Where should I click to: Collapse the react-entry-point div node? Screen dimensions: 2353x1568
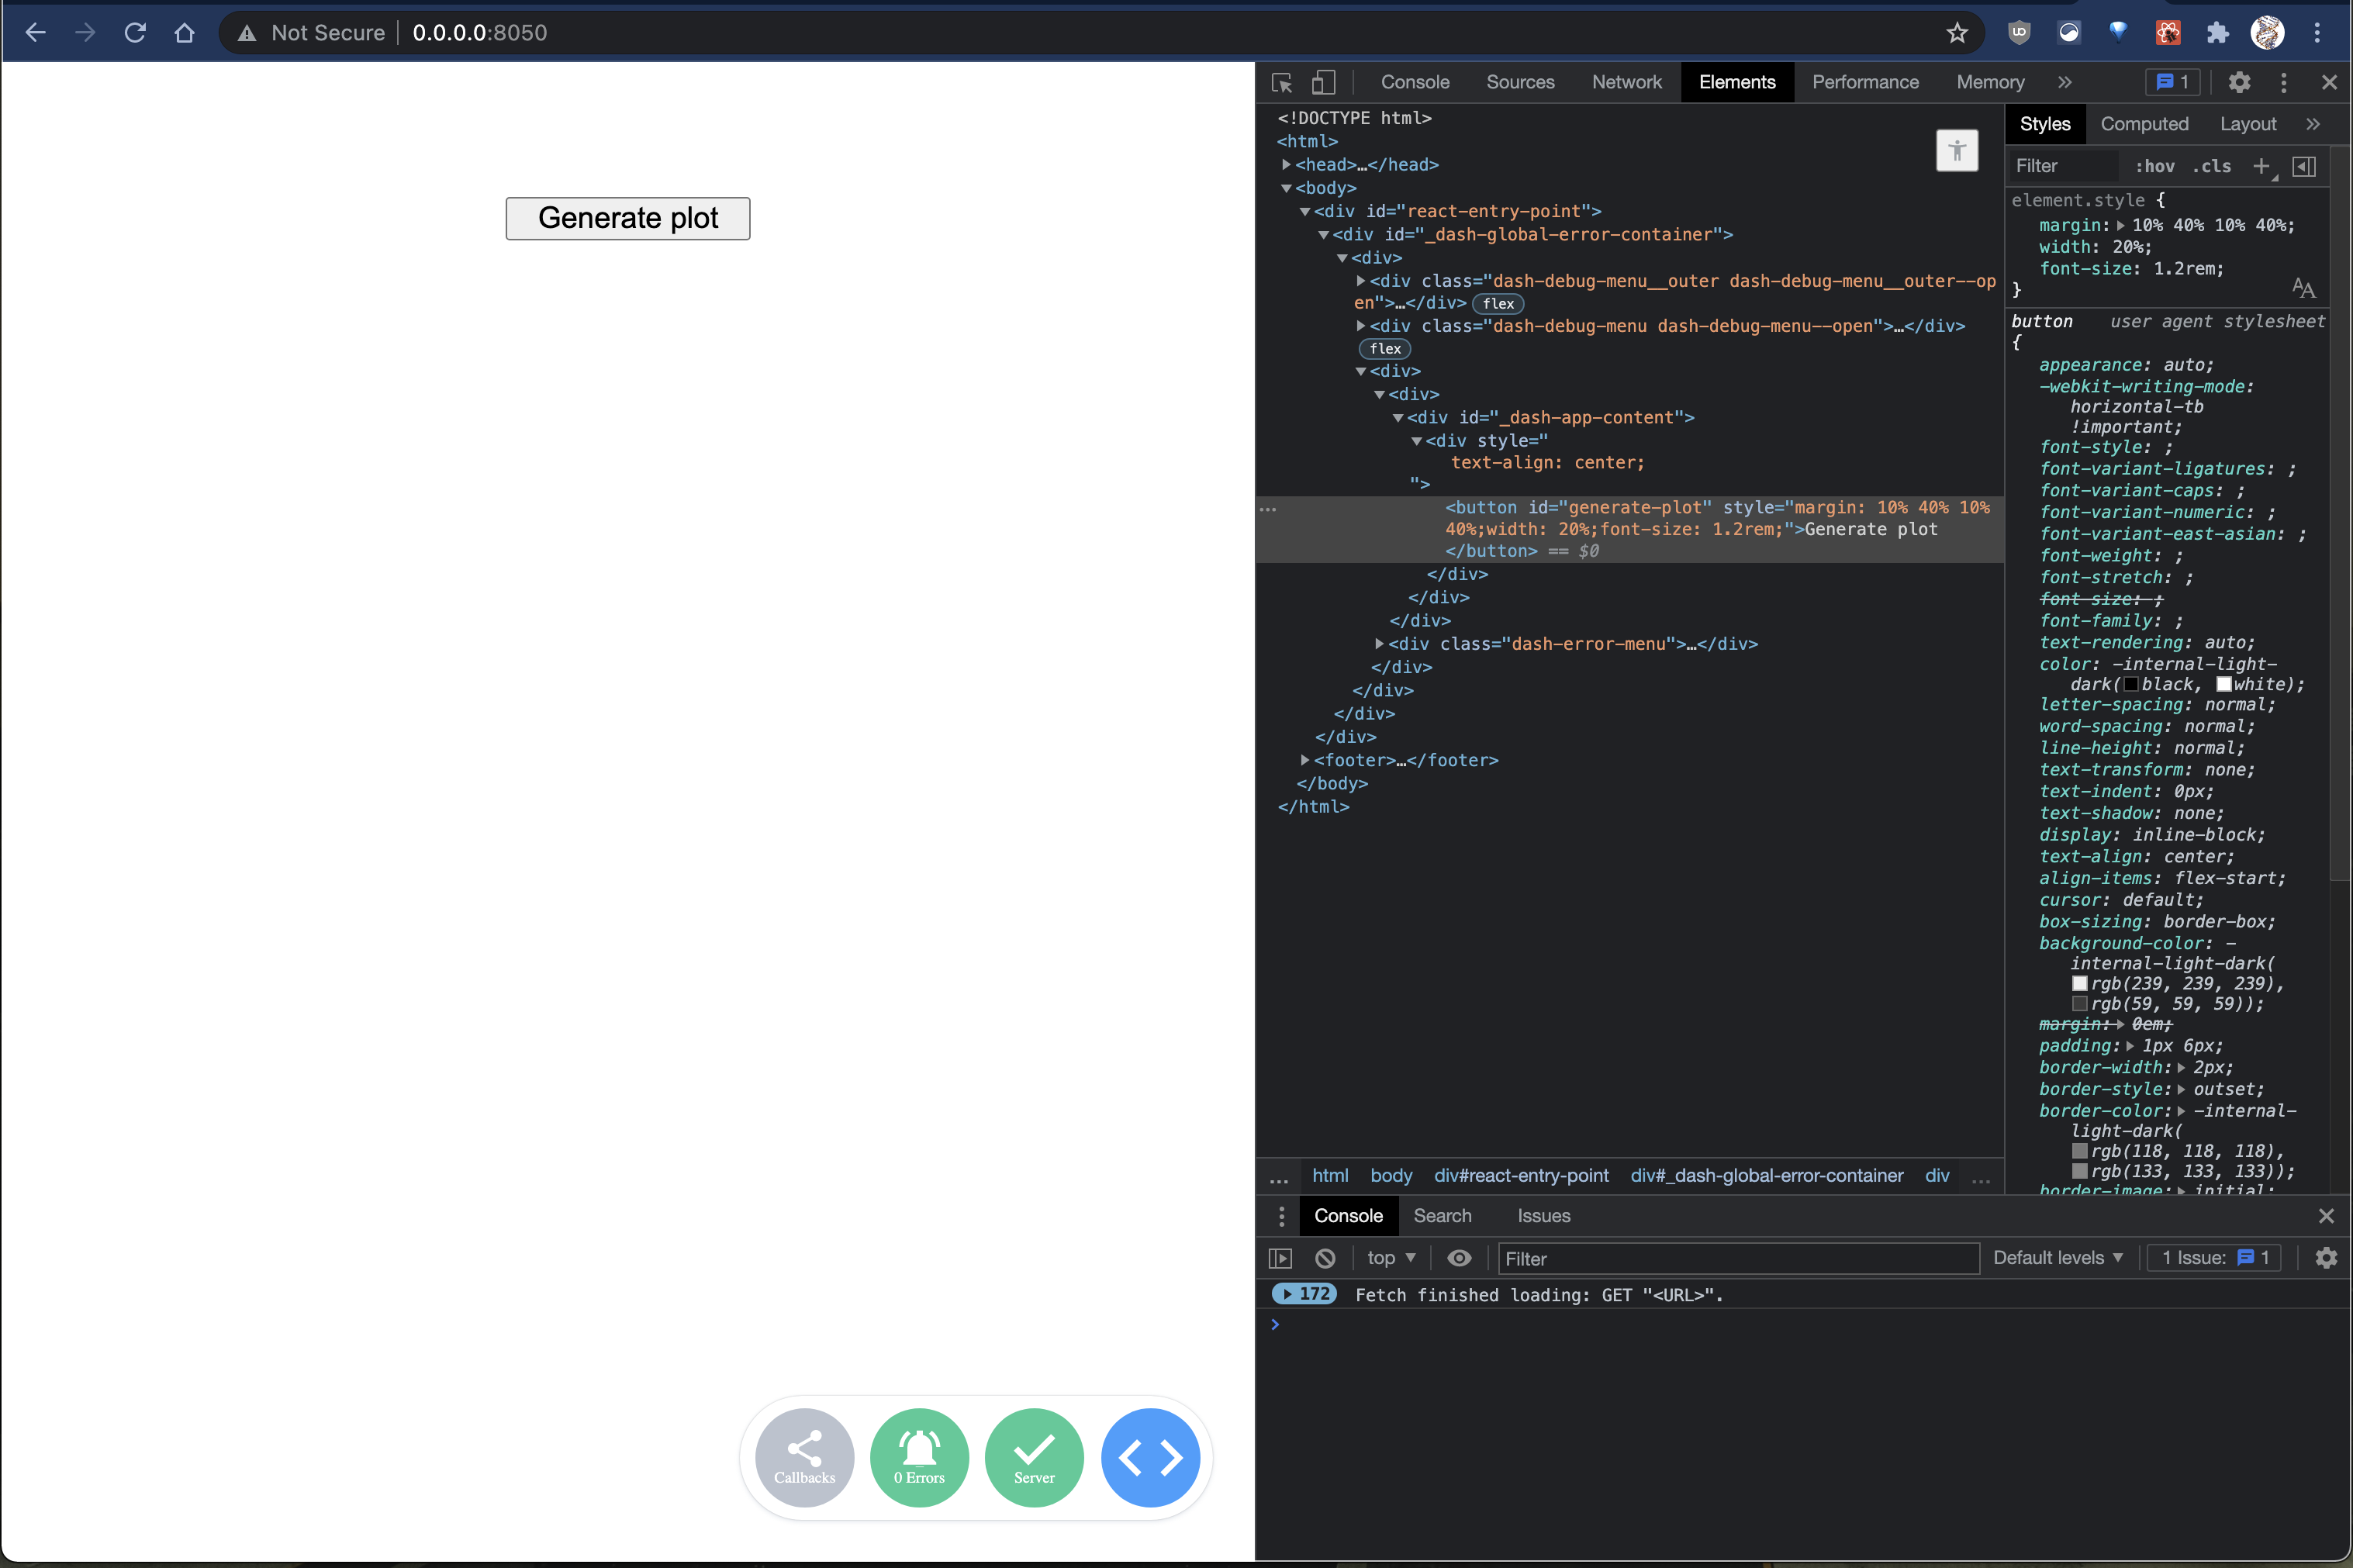click(1305, 211)
